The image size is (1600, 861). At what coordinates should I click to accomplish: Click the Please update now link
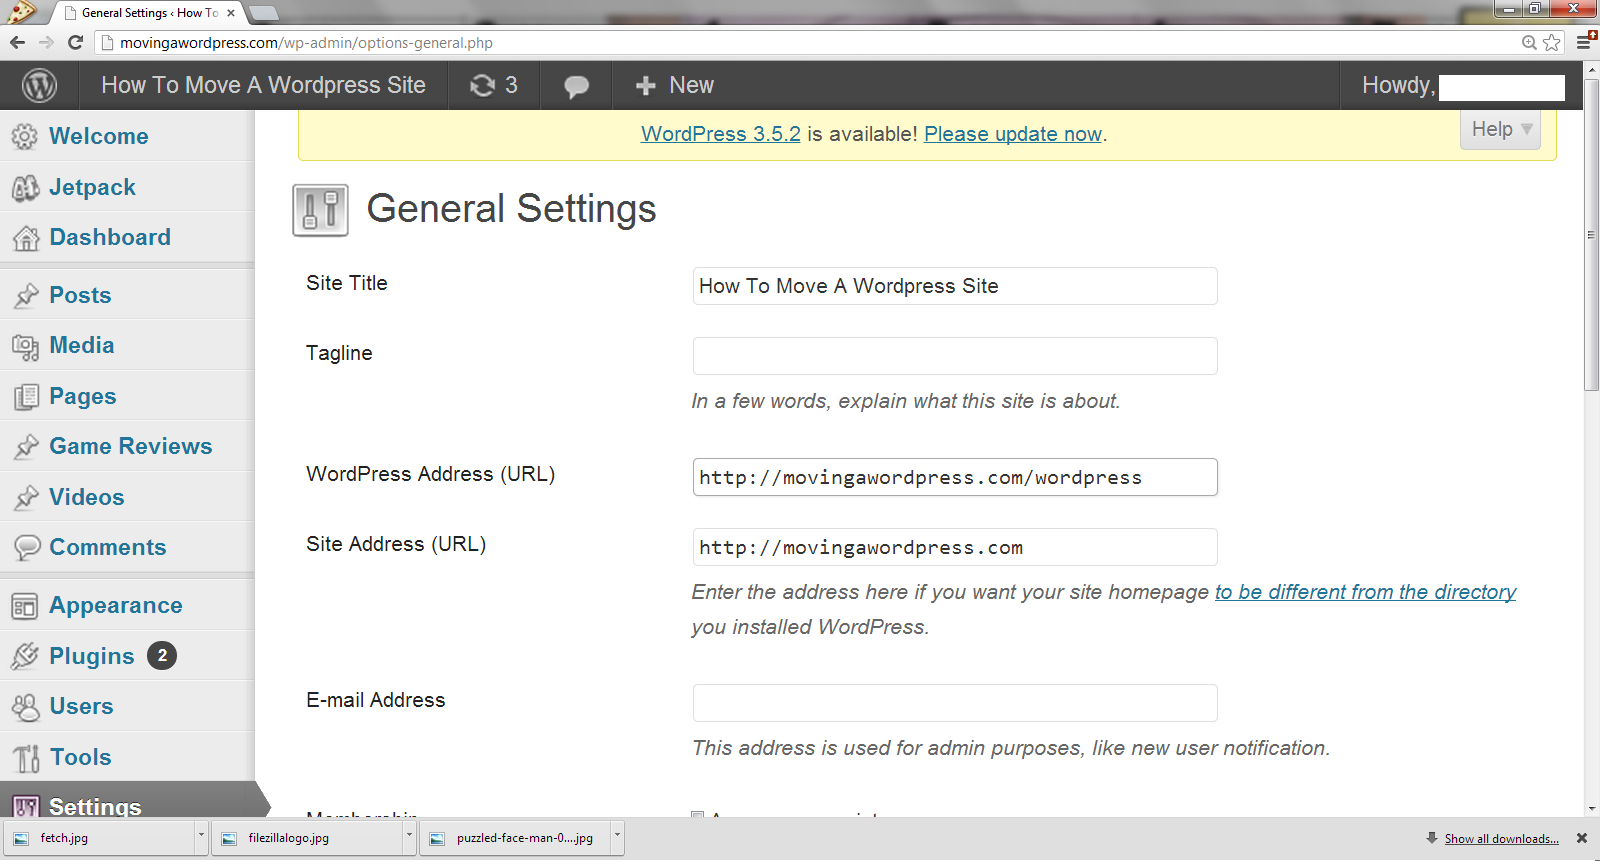click(x=1013, y=134)
